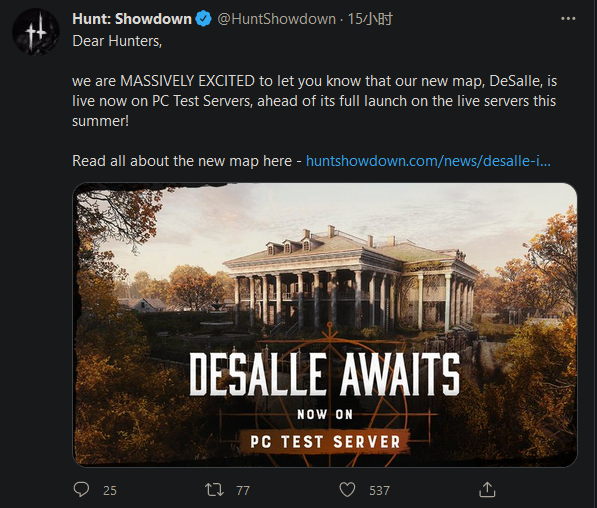This screenshot has height=508, width=597.
Task: Click the PC TEST SERVER banner in image
Action: (x=325, y=442)
